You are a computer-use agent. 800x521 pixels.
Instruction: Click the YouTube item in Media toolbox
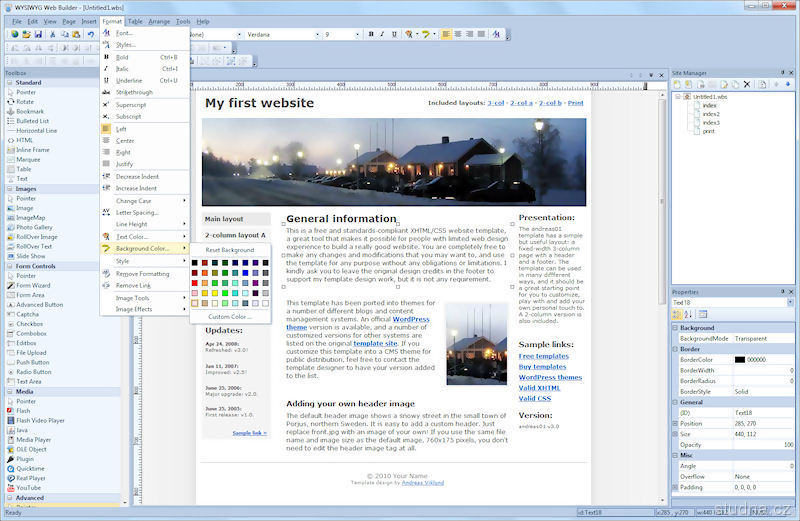click(x=28, y=488)
